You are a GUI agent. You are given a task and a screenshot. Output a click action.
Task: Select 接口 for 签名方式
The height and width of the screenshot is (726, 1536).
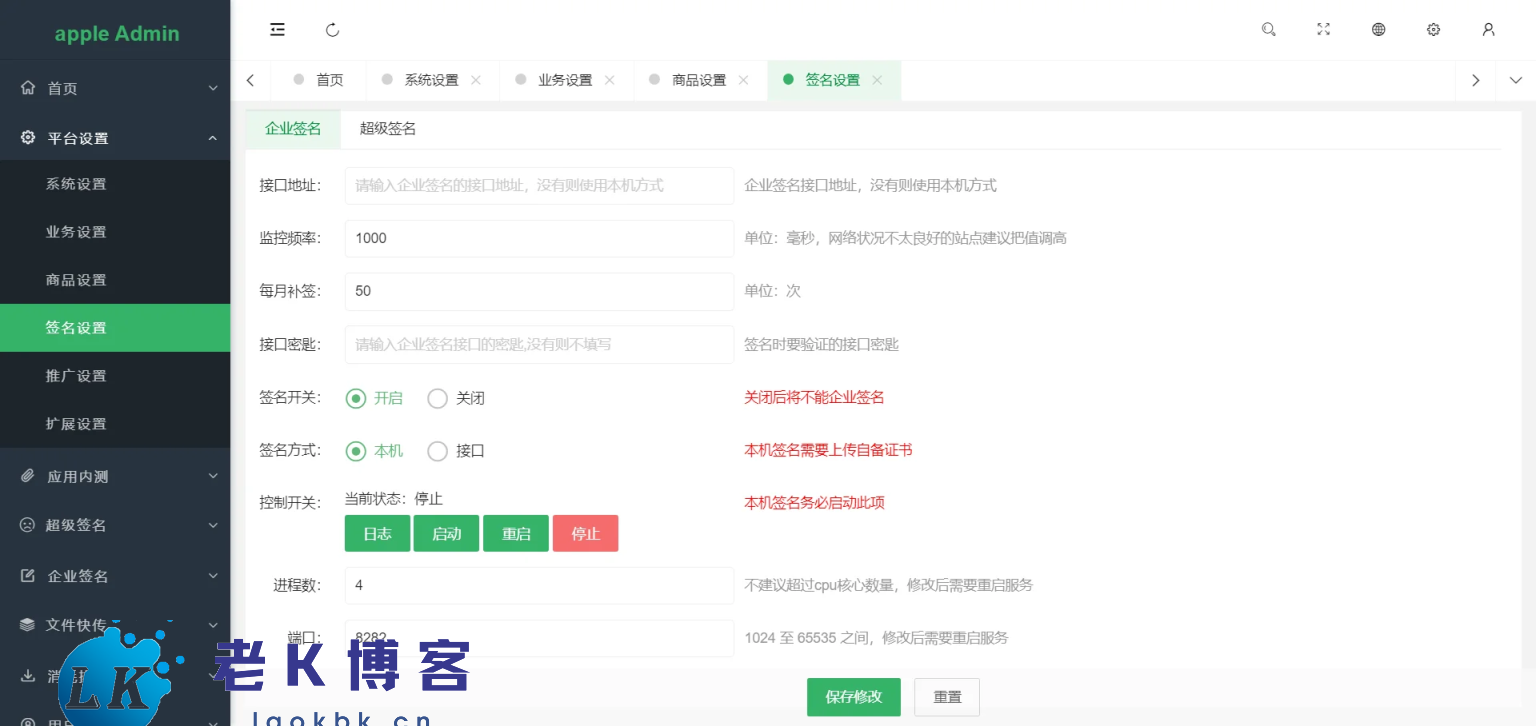pos(438,451)
